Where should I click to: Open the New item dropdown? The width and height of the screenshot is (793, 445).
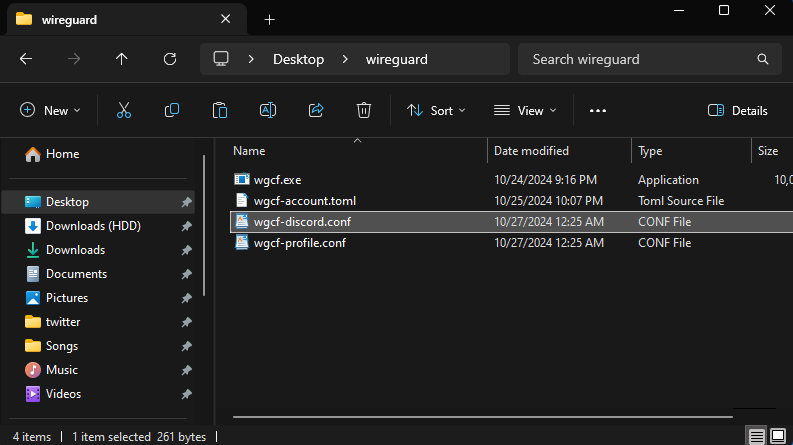(x=50, y=111)
